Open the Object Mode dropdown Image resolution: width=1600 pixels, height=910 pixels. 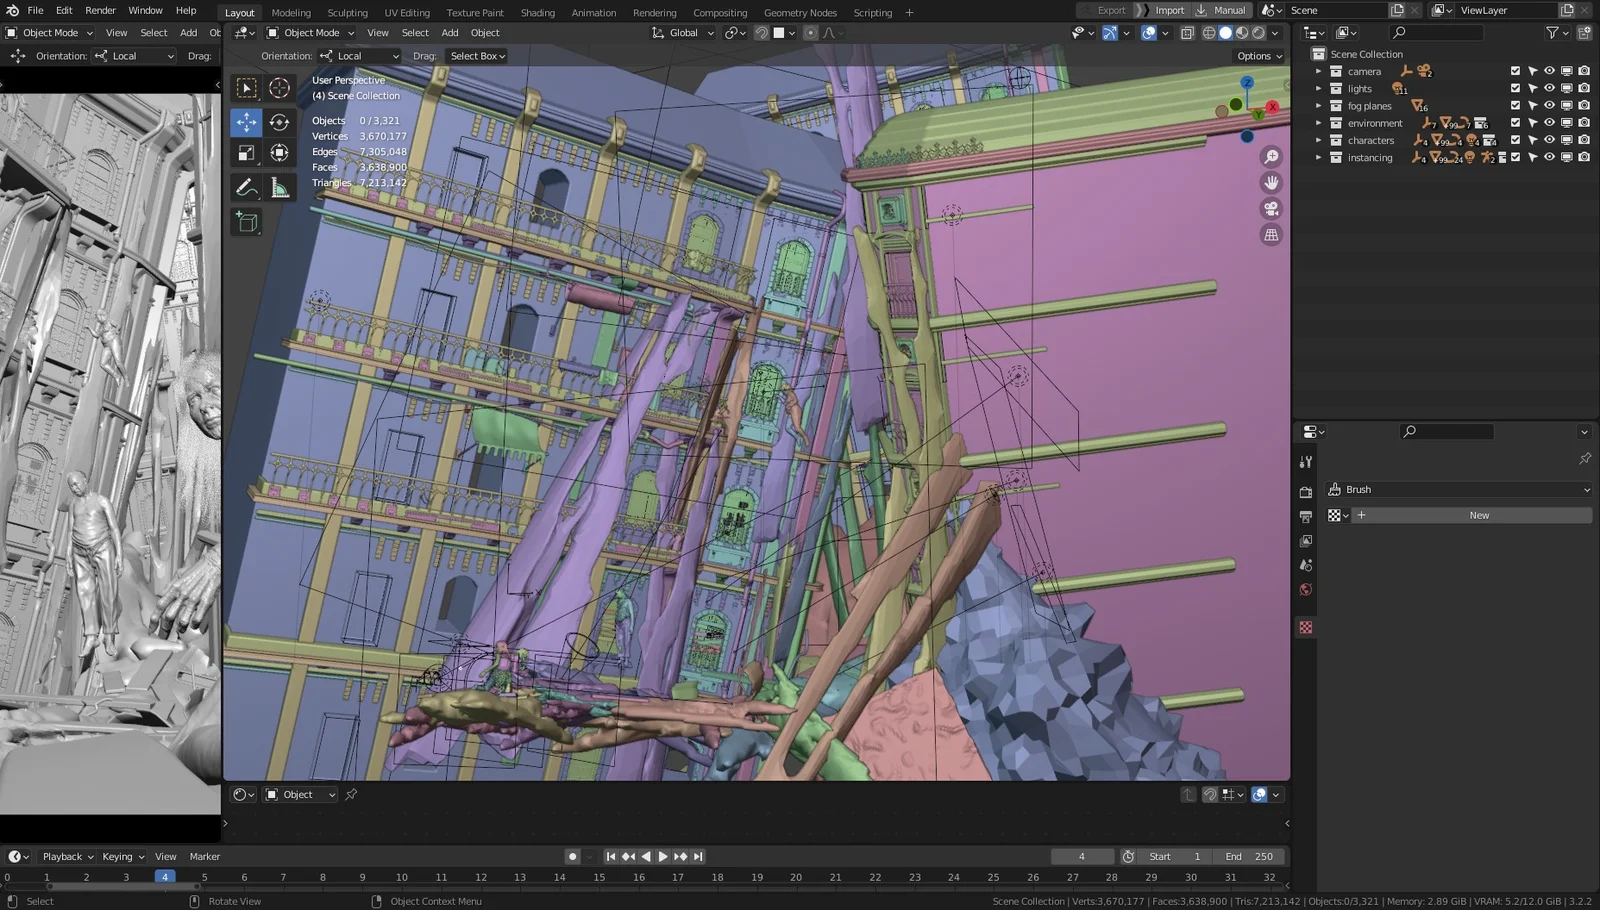click(x=310, y=32)
